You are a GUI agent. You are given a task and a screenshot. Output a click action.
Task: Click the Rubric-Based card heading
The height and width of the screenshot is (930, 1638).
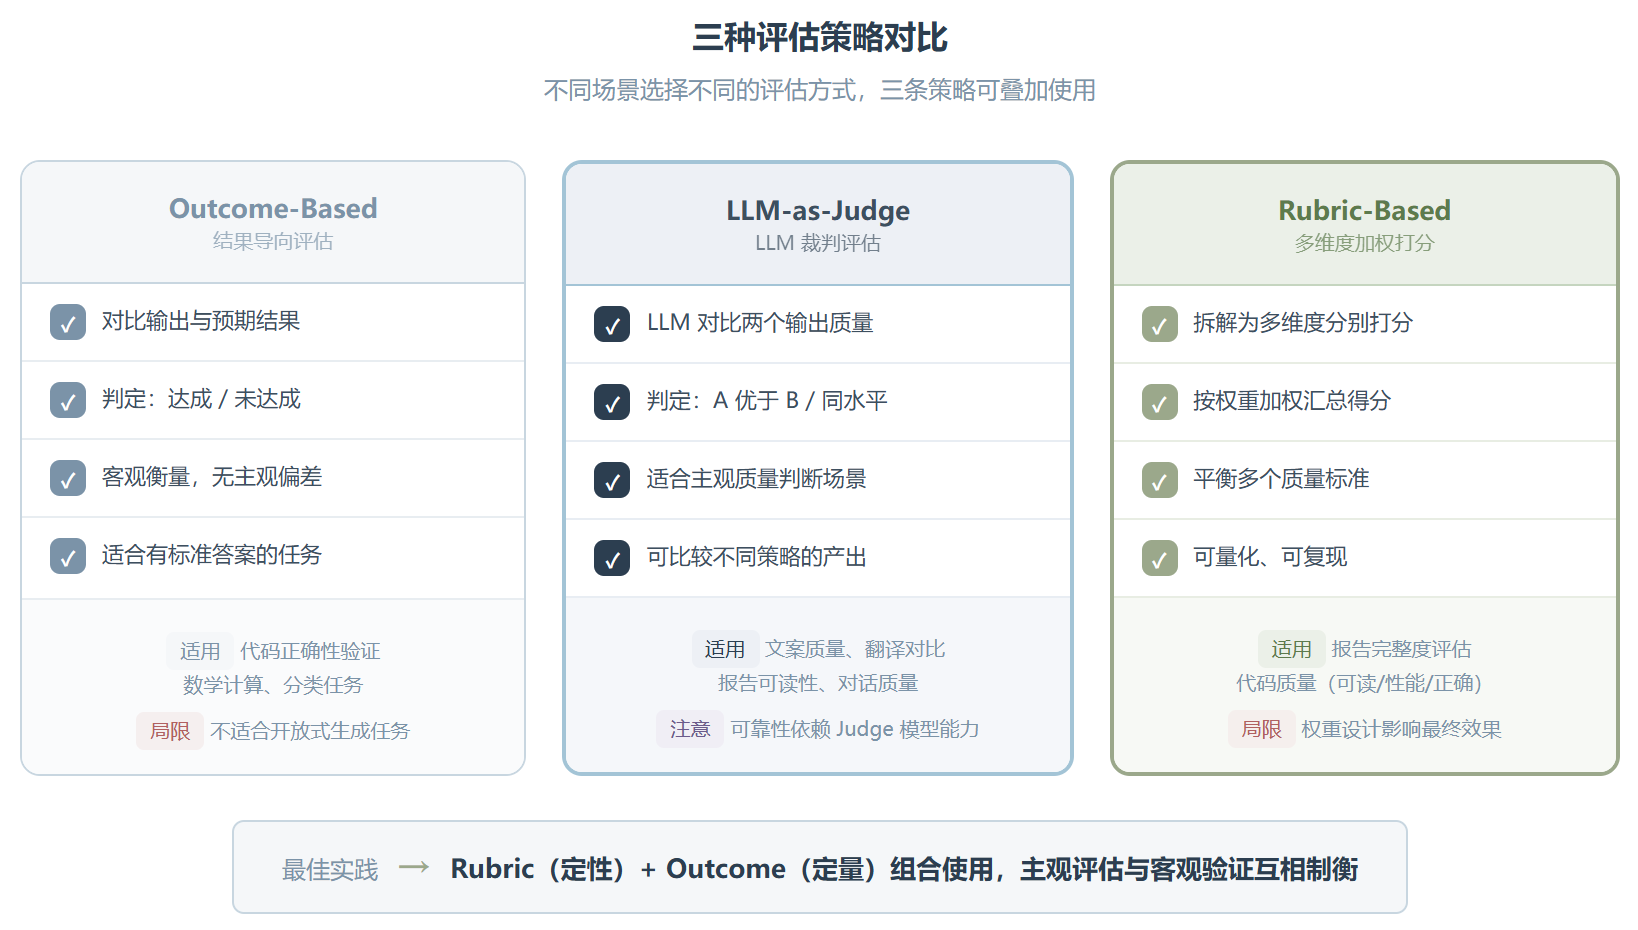tap(1364, 210)
